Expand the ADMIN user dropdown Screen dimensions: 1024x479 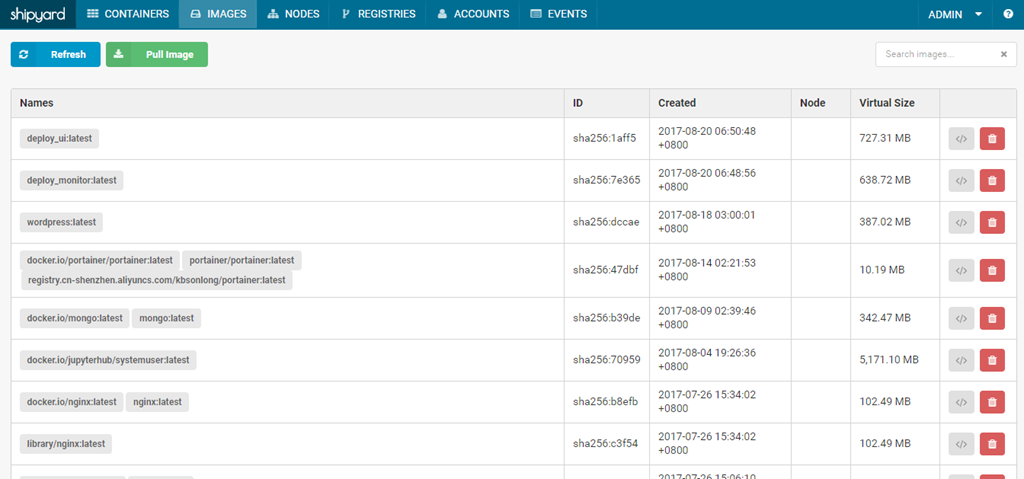(955, 14)
